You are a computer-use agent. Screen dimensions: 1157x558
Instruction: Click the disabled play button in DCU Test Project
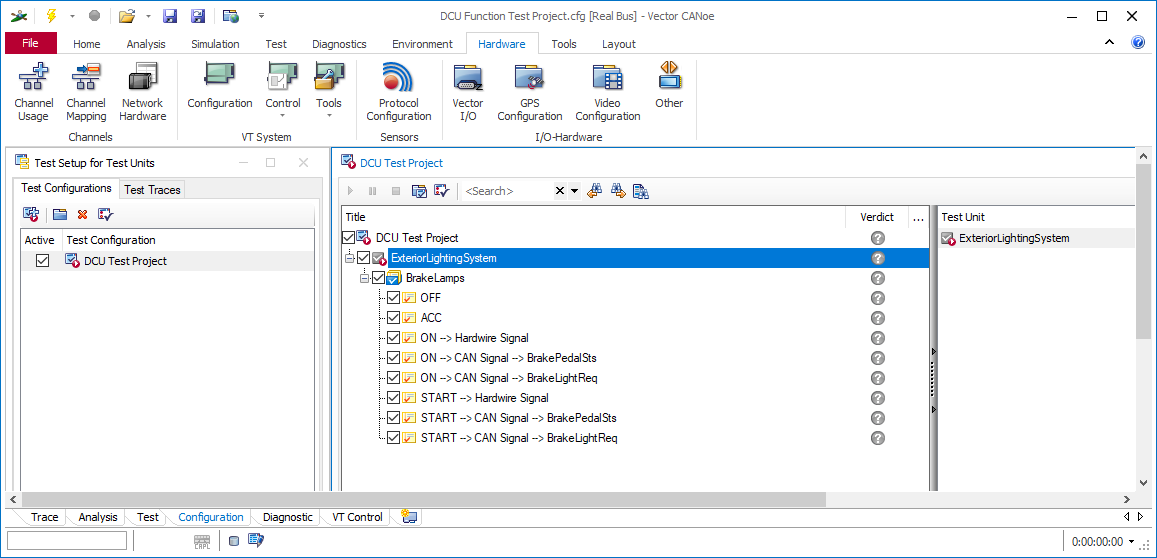pos(350,191)
